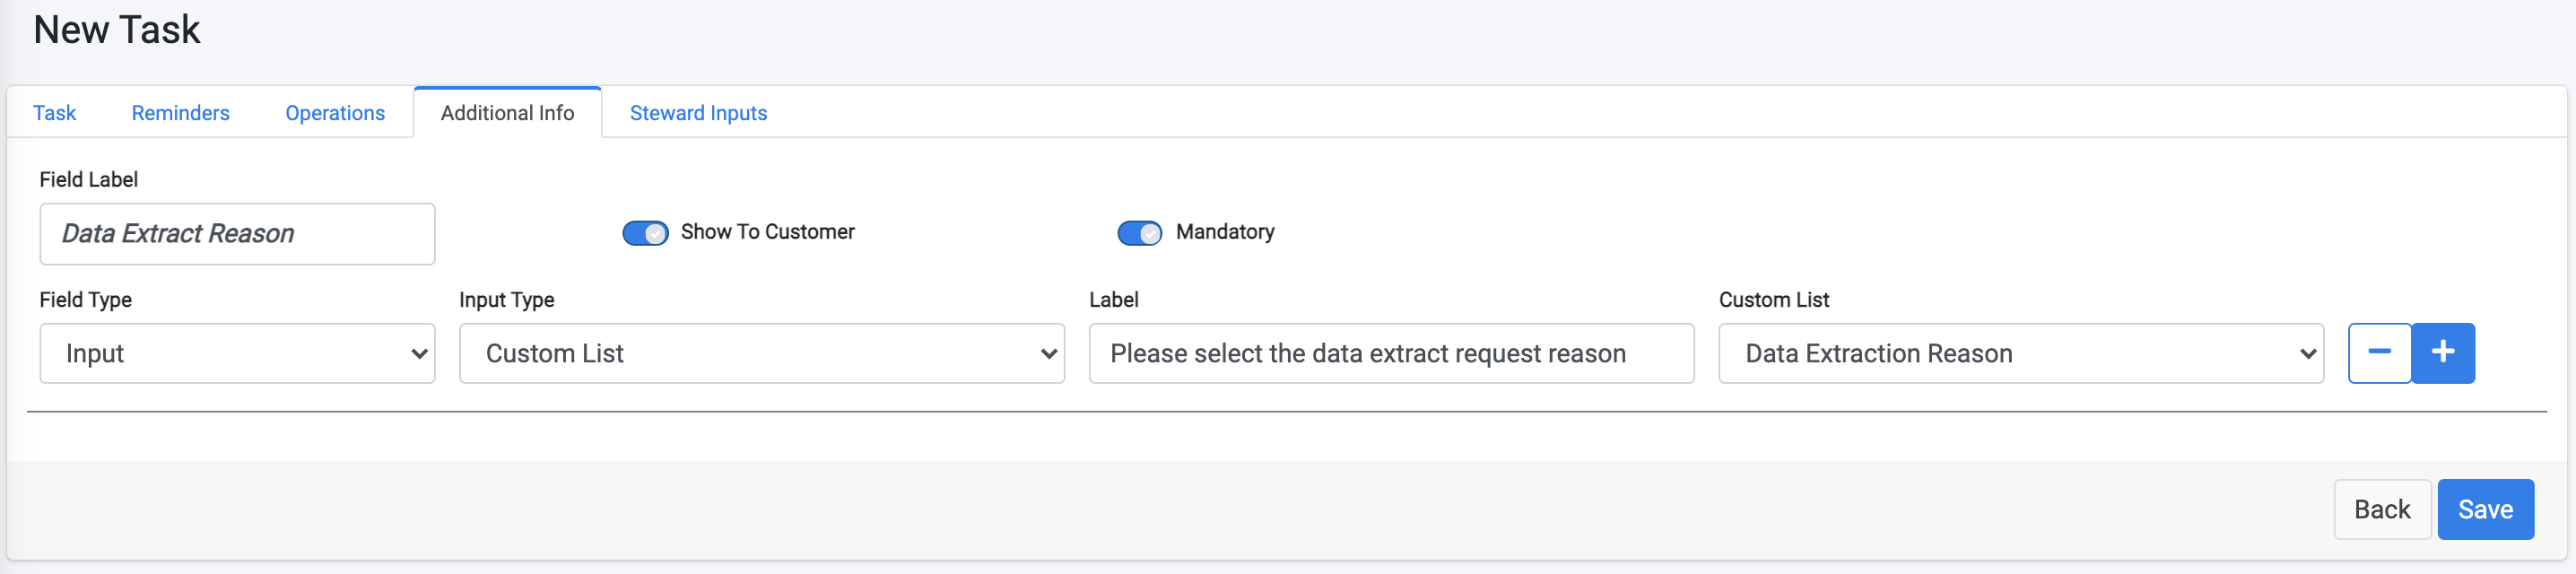Click the Show To Customer label text
Screen dimensions: 2576x574
[767, 232]
